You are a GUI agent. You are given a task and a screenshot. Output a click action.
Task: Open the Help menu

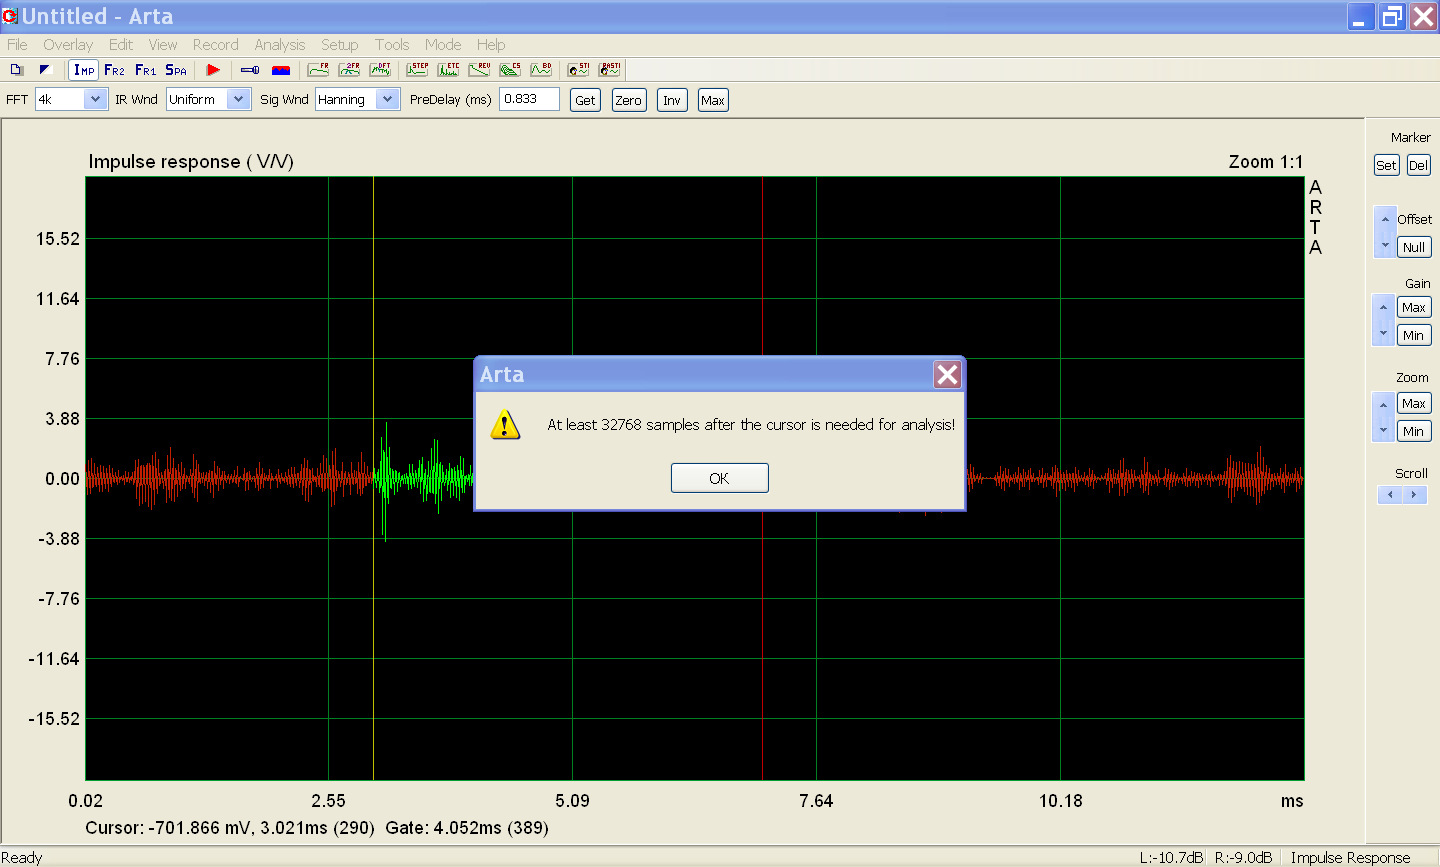tap(491, 45)
